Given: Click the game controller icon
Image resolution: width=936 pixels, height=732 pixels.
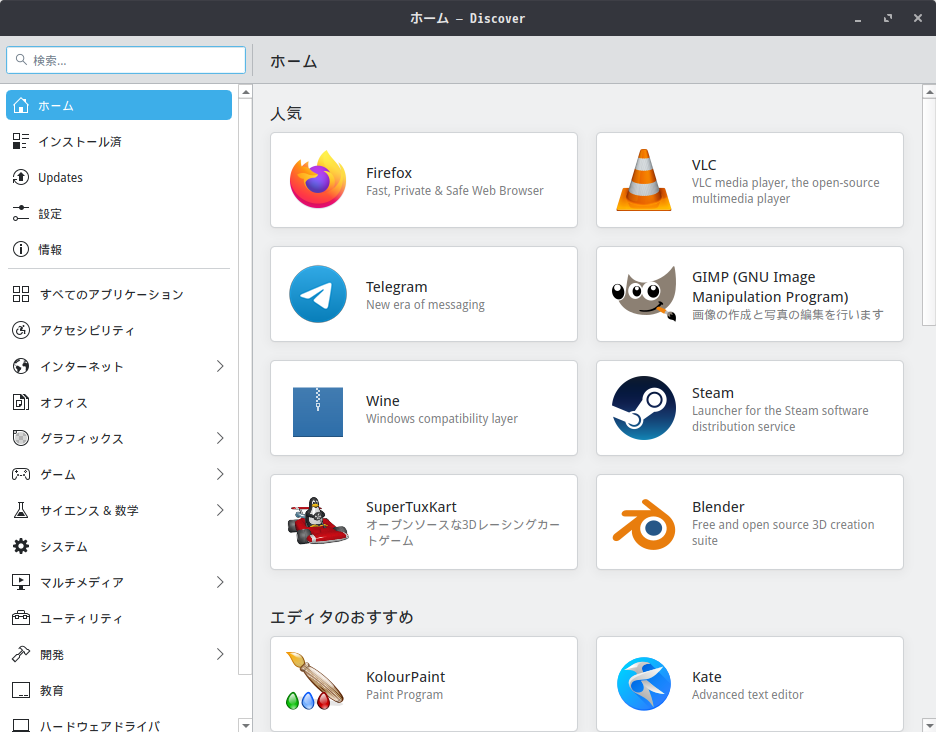Looking at the screenshot, I should (21, 474).
